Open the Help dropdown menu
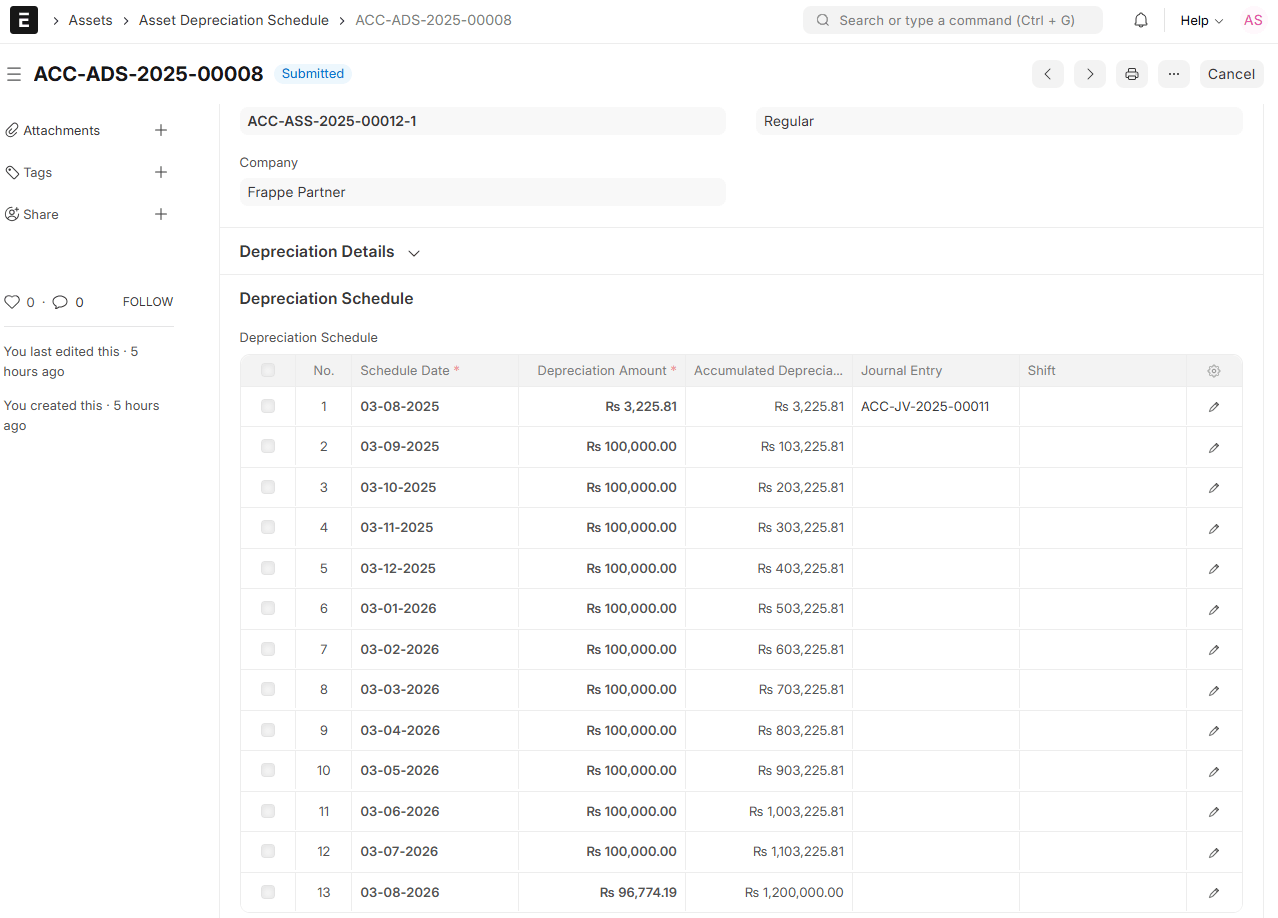Image resolution: width=1278 pixels, height=918 pixels. [x=1201, y=20]
